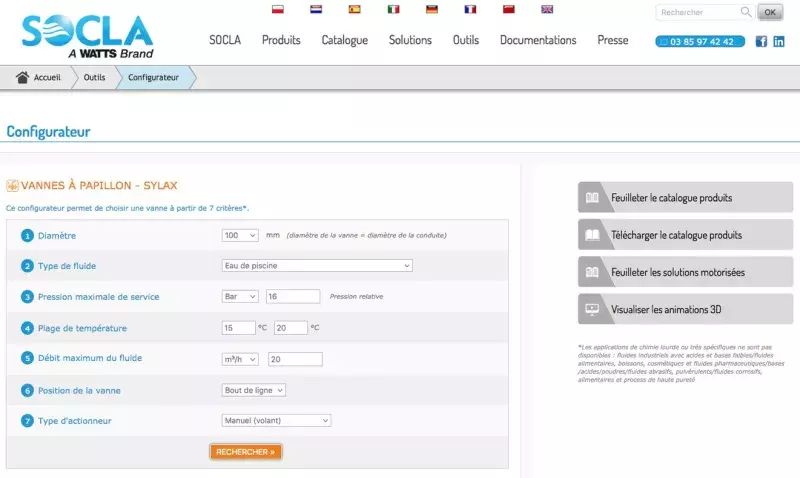Open the Facebook page icon

tap(761, 42)
